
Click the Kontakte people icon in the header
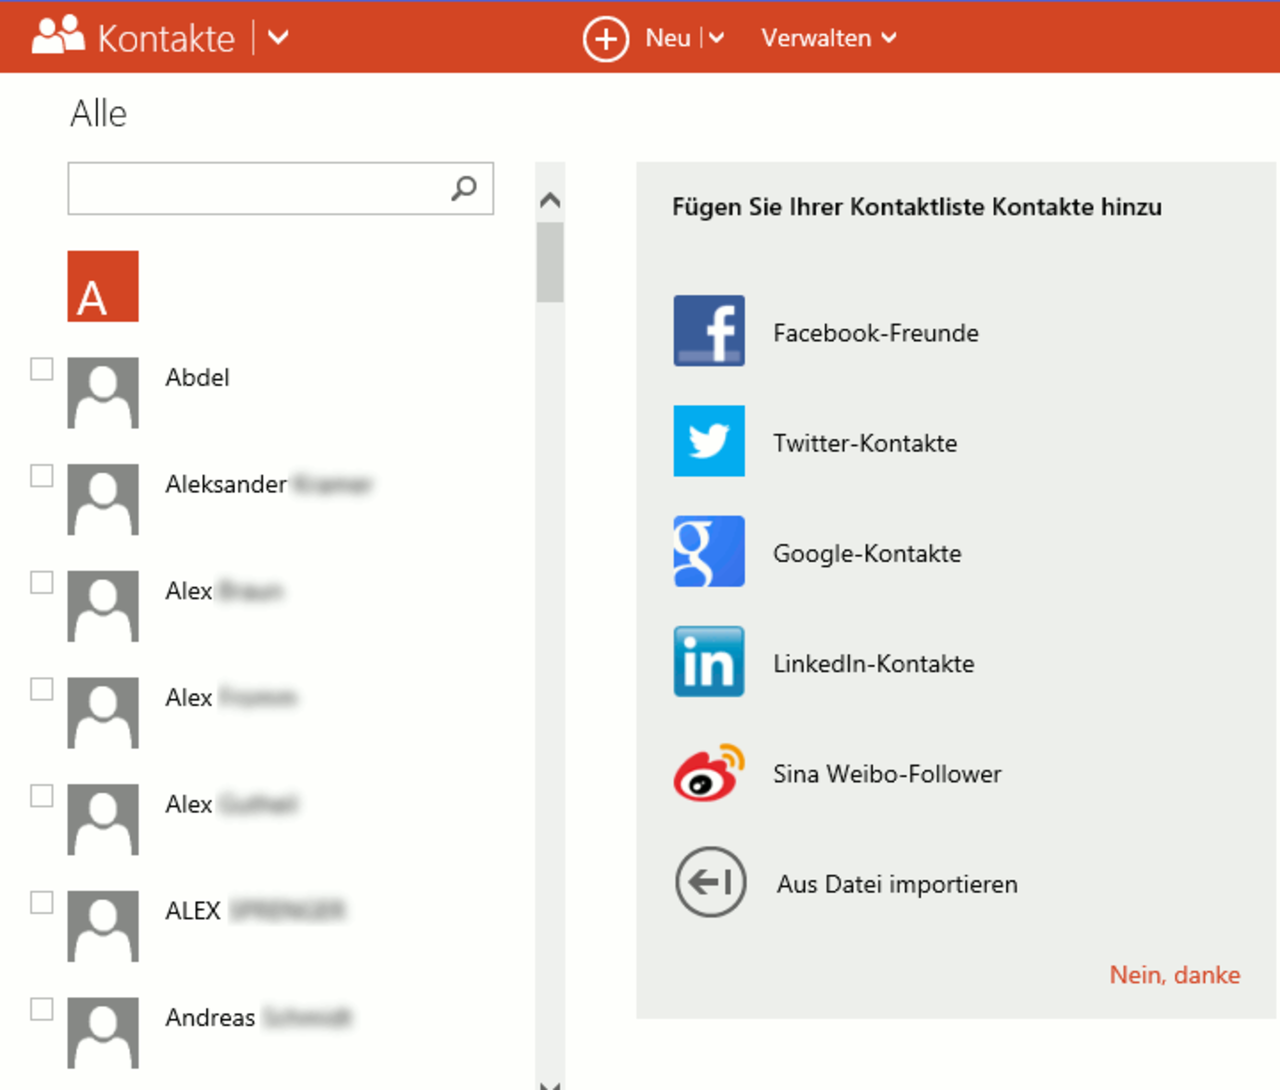click(x=58, y=36)
